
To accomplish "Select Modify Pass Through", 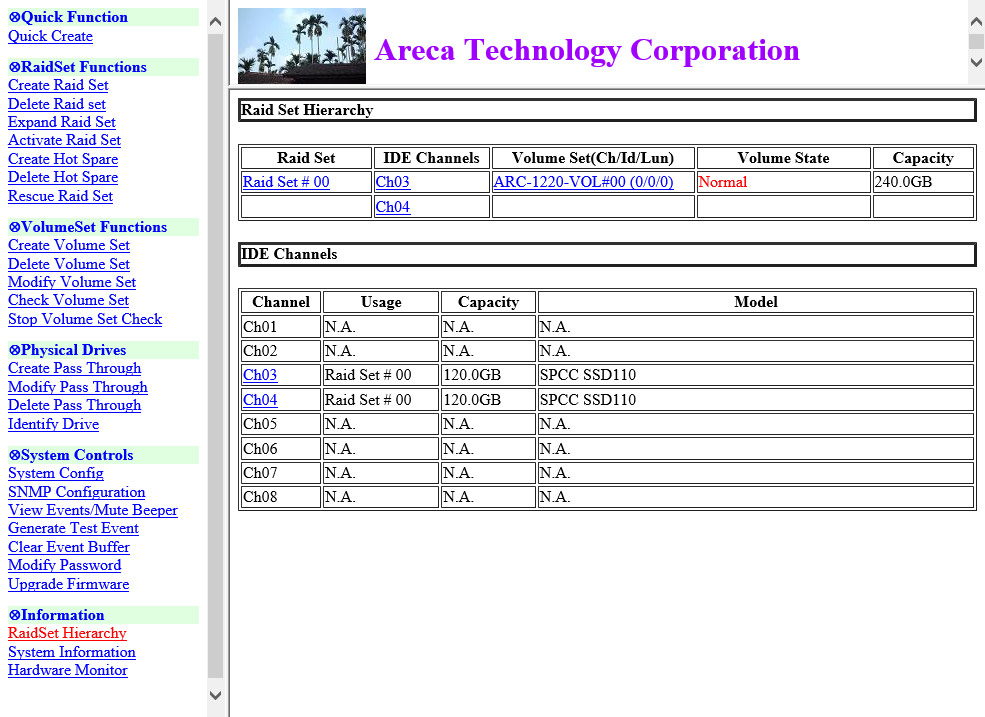I will [77, 388].
